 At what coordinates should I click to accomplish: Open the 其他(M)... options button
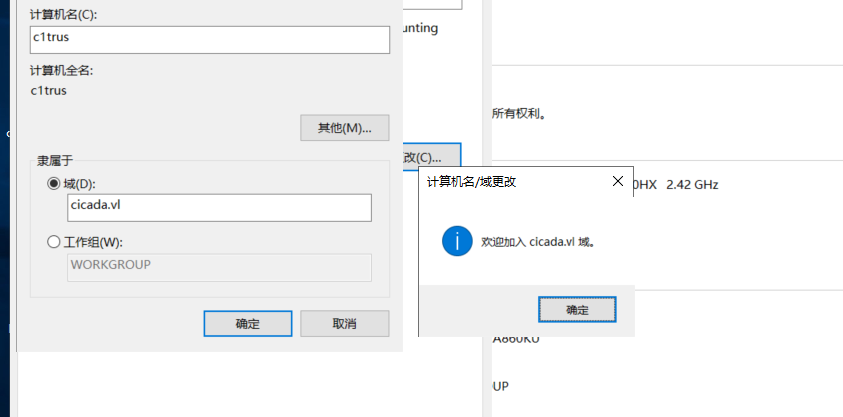pyautogui.click(x=345, y=128)
